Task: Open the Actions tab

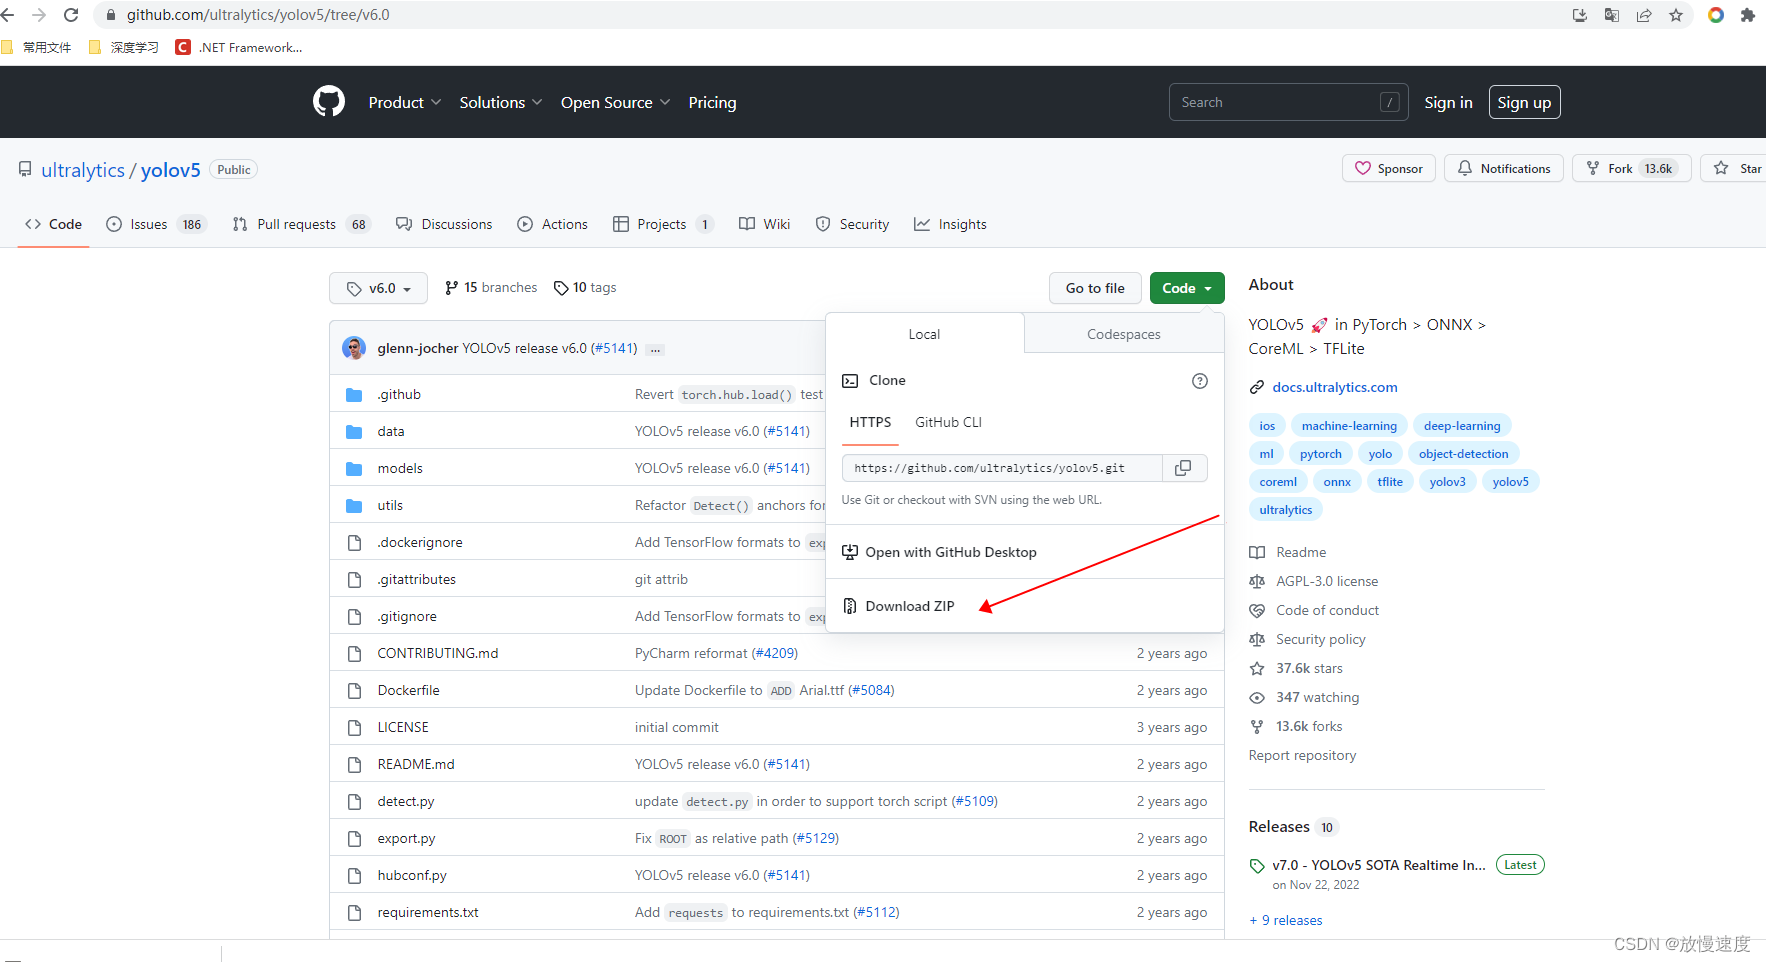Action: pyautogui.click(x=552, y=224)
